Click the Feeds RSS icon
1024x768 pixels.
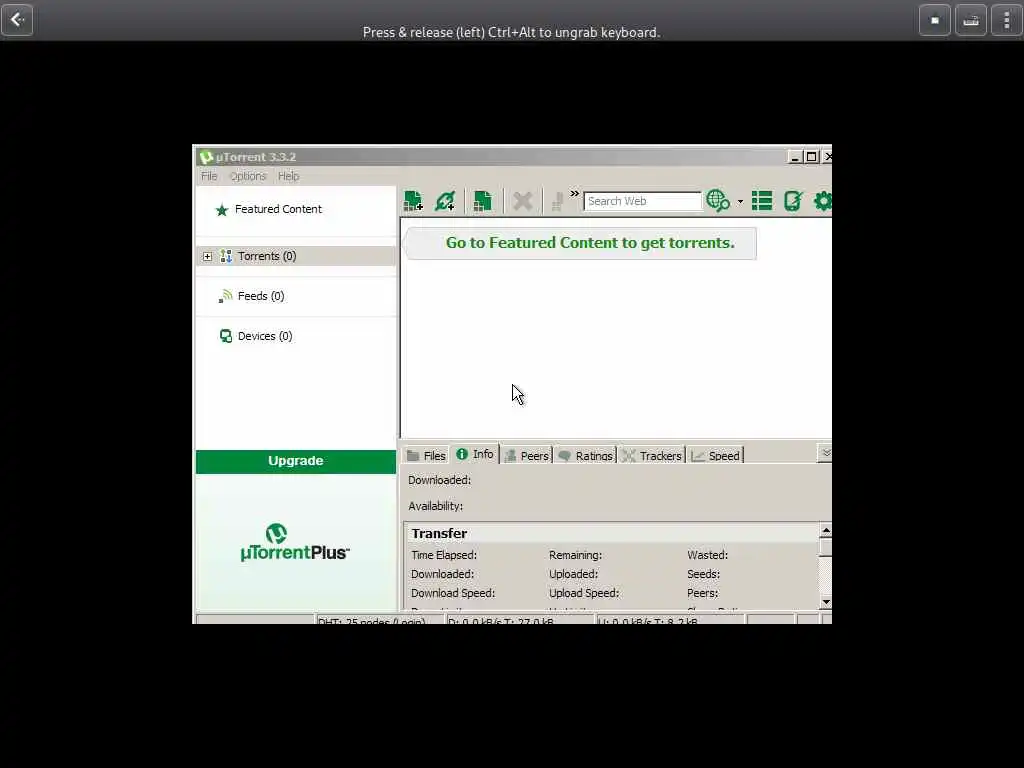(226, 296)
